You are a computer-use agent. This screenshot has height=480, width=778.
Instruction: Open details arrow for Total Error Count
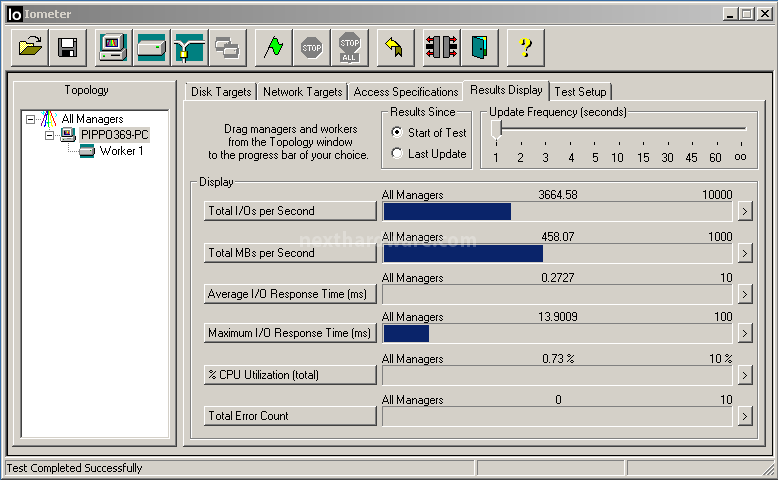point(745,416)
